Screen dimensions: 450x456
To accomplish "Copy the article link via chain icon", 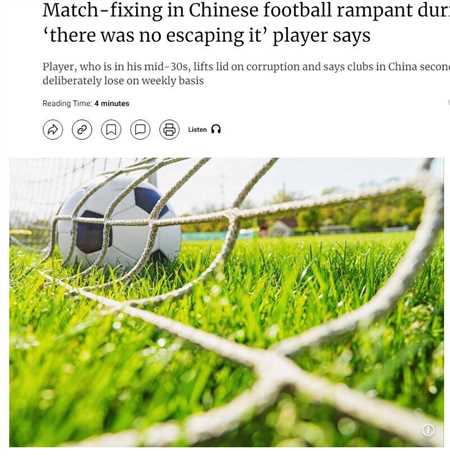I will 82,129.
